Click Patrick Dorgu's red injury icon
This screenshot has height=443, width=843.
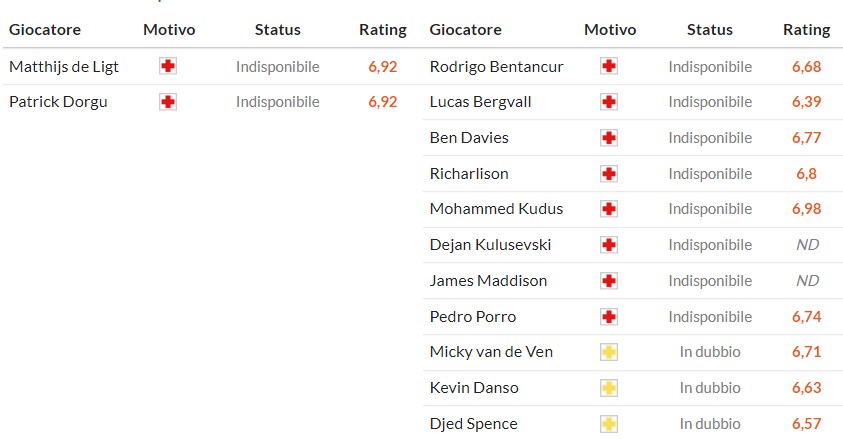coord(168,102)
